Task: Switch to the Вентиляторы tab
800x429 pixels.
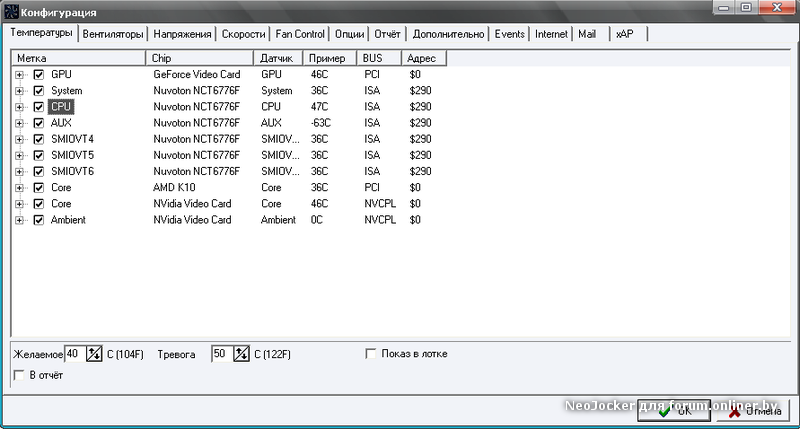Action: (113, 34)
